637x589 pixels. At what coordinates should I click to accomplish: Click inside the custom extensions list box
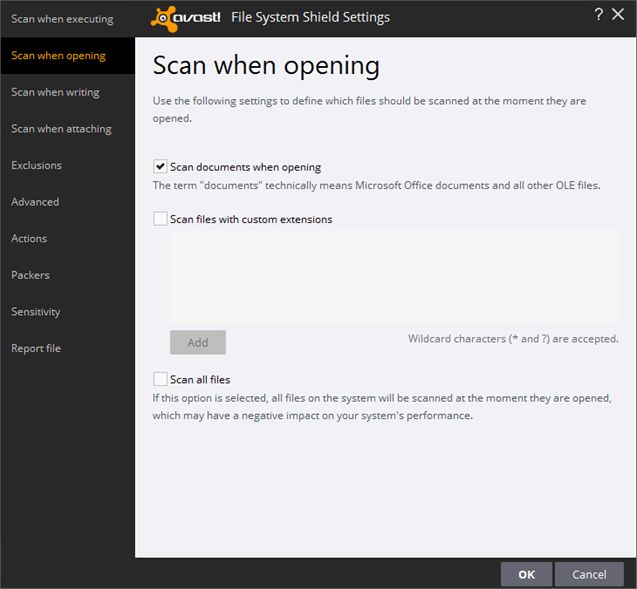click(394, 277)
